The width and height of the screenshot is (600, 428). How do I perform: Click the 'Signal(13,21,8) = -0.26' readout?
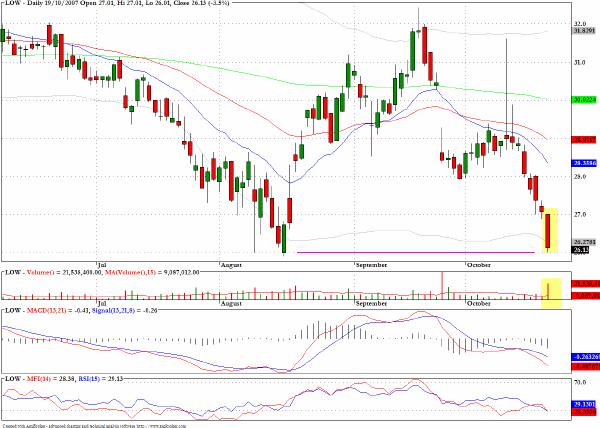click(x=124, y=310)
